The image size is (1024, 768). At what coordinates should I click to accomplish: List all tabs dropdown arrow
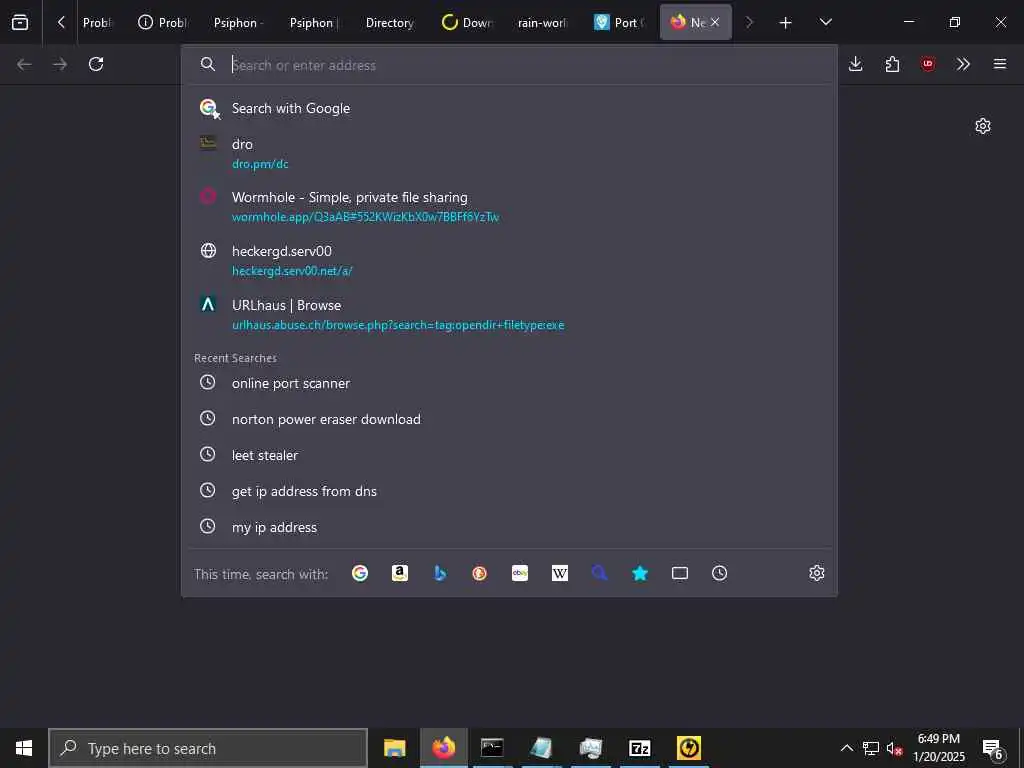[825, 22]
